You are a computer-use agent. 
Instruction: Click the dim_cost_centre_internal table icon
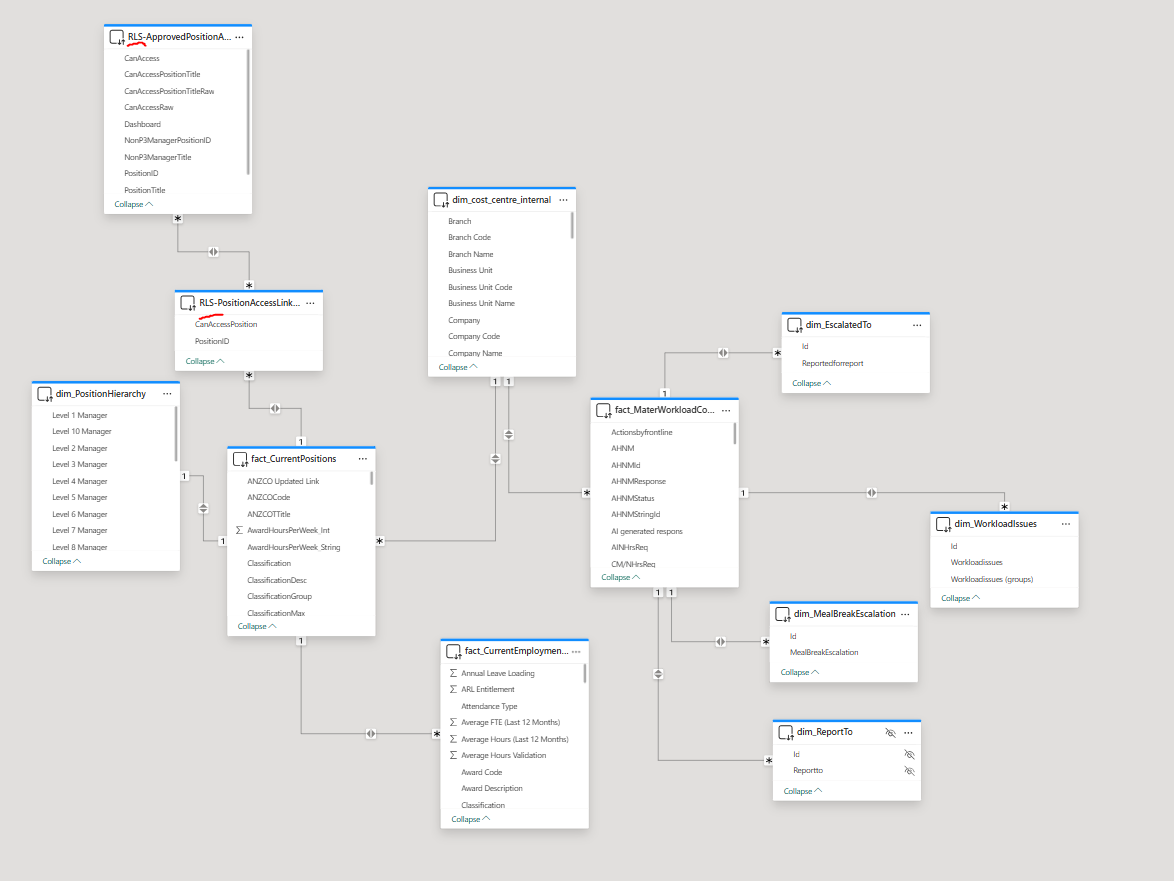pyautogui.click(x=441, y=201)
